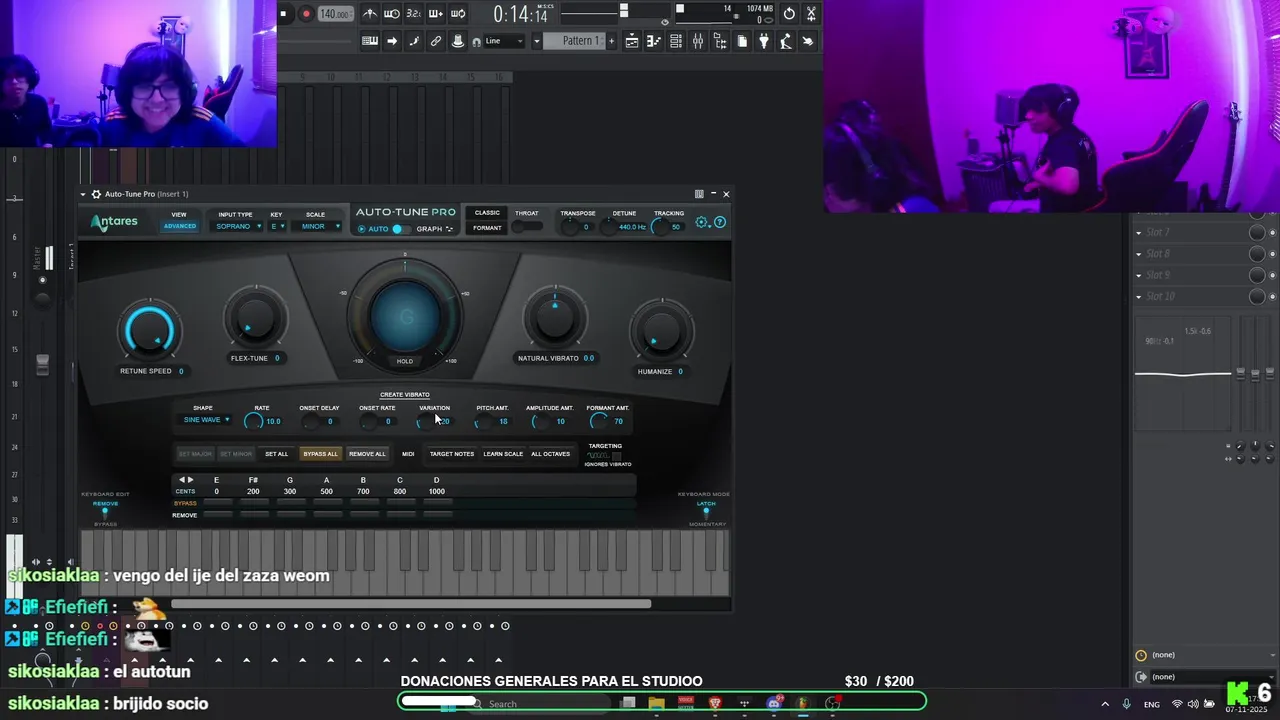Expand mixer Slot 7 arrow
This screenshot has width=1280, height=720.
[x=1138, y=232]
